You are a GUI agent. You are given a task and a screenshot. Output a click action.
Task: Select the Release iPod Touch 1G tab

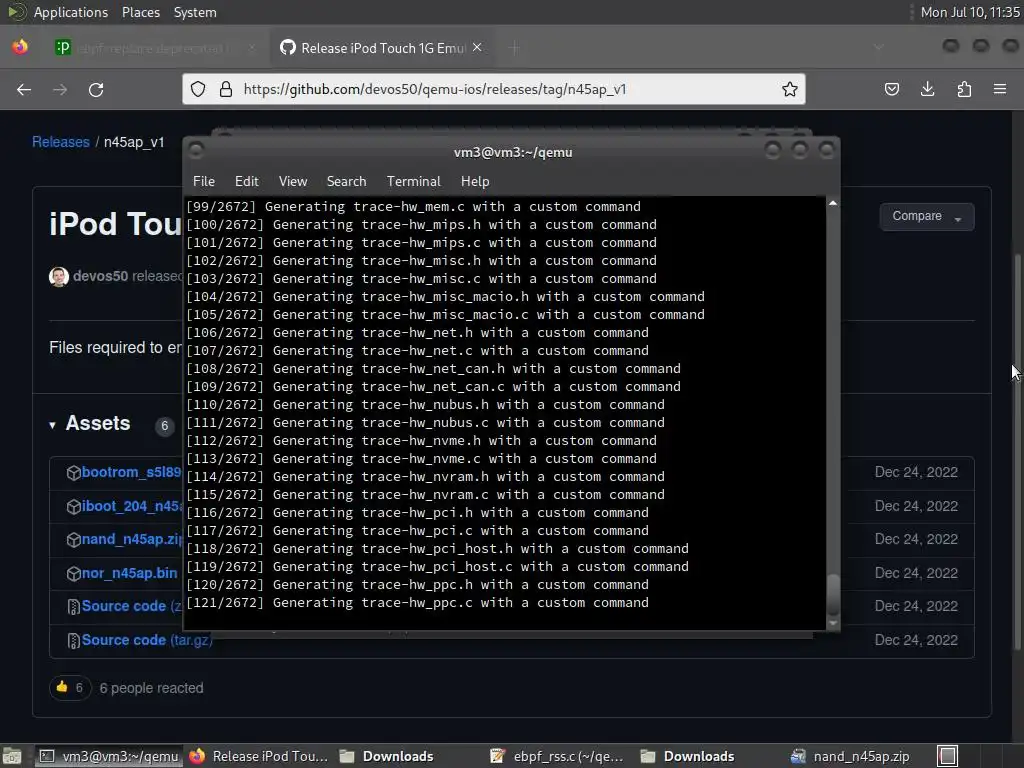tap(381, 48)
